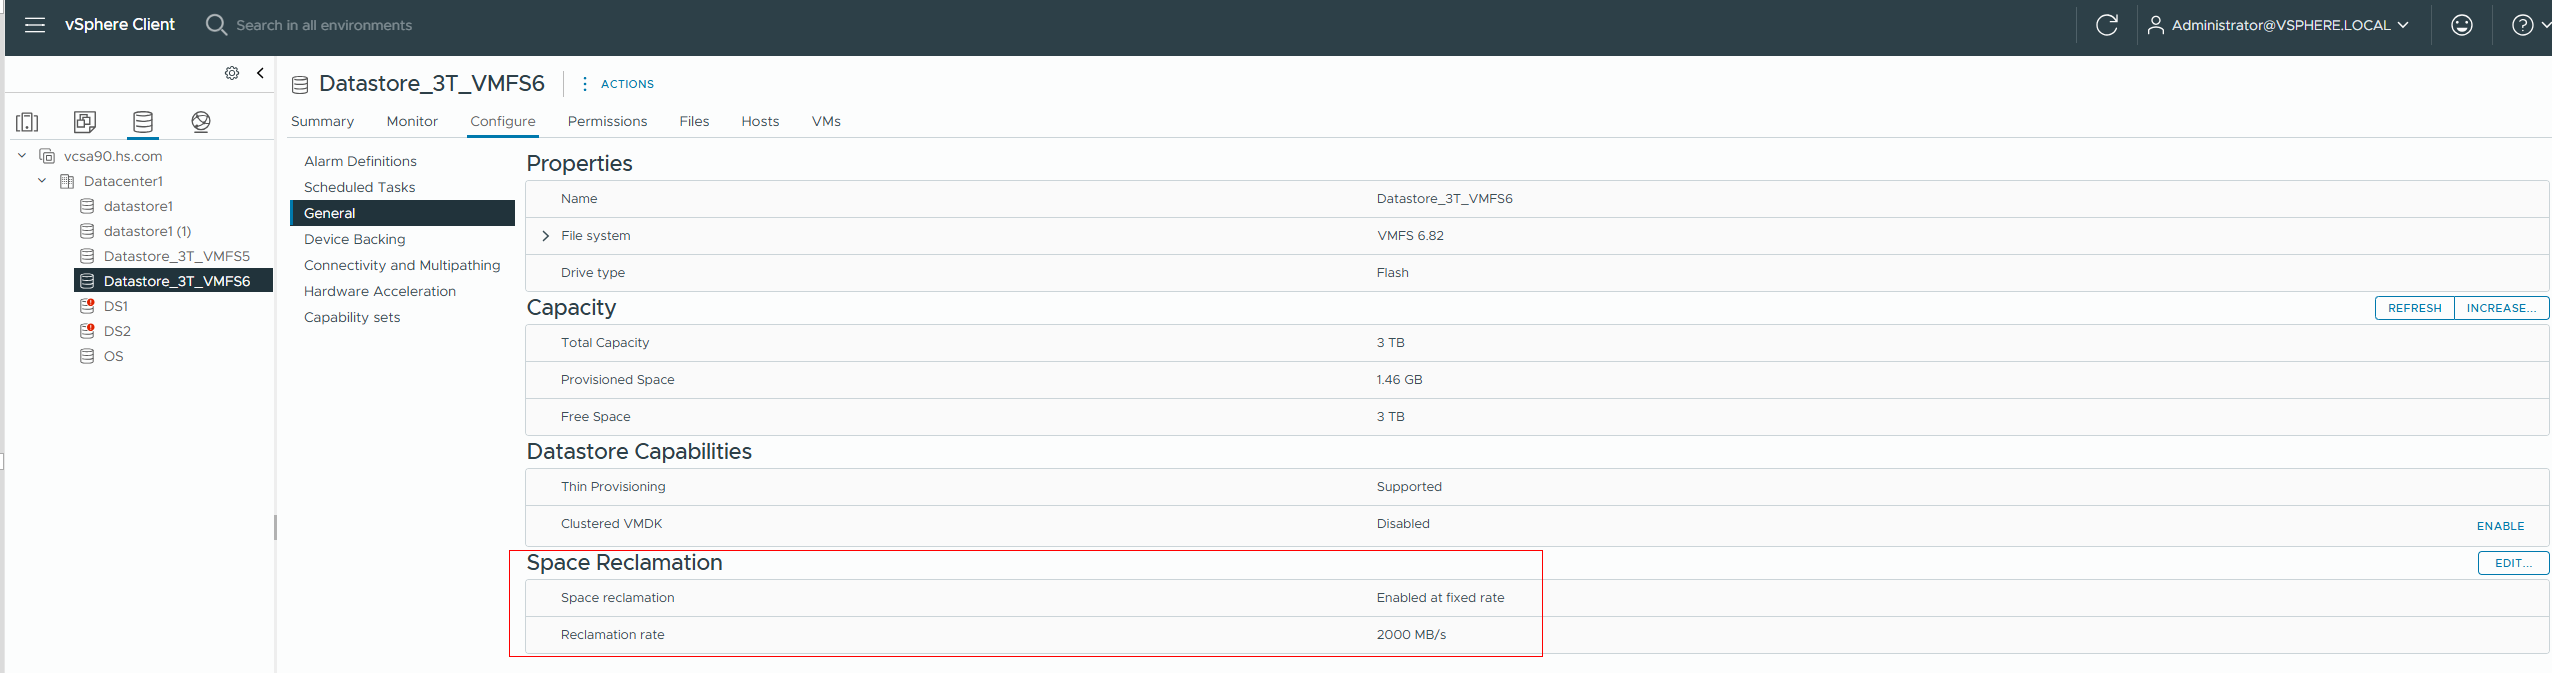The image size is (2552, 673).
Task: Enable Clustered VMDK via ENABLE link
Action: pyautogui.click(x=2500, y=526)
